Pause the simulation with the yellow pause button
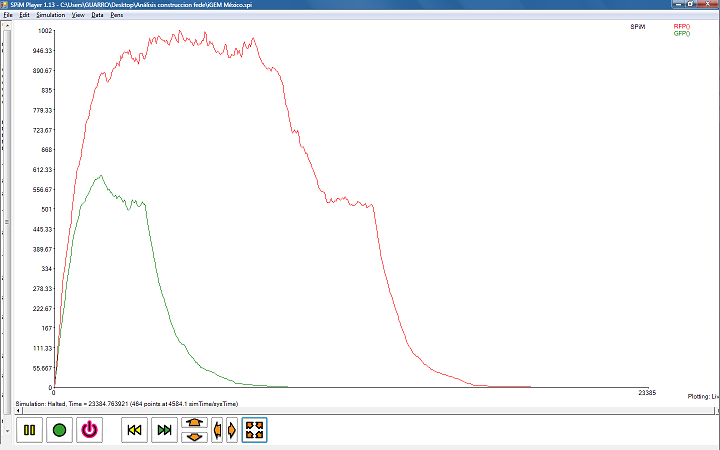The height and width of the screenshot is (450, 720). (x=29, y=430)
